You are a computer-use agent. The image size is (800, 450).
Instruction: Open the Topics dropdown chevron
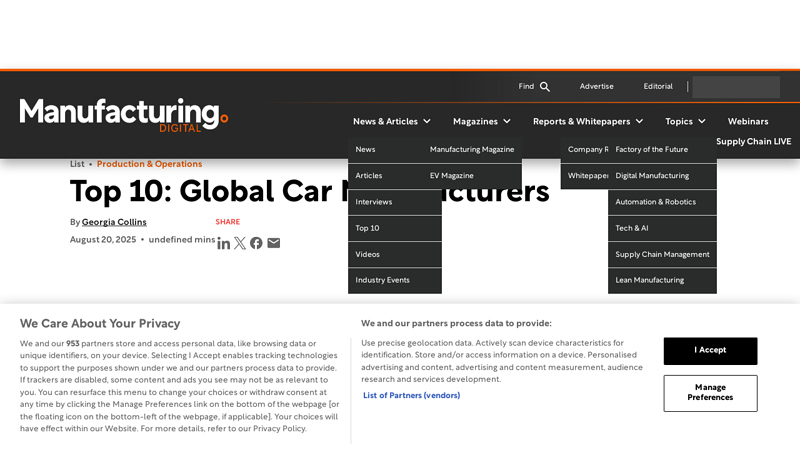(702, 121)
